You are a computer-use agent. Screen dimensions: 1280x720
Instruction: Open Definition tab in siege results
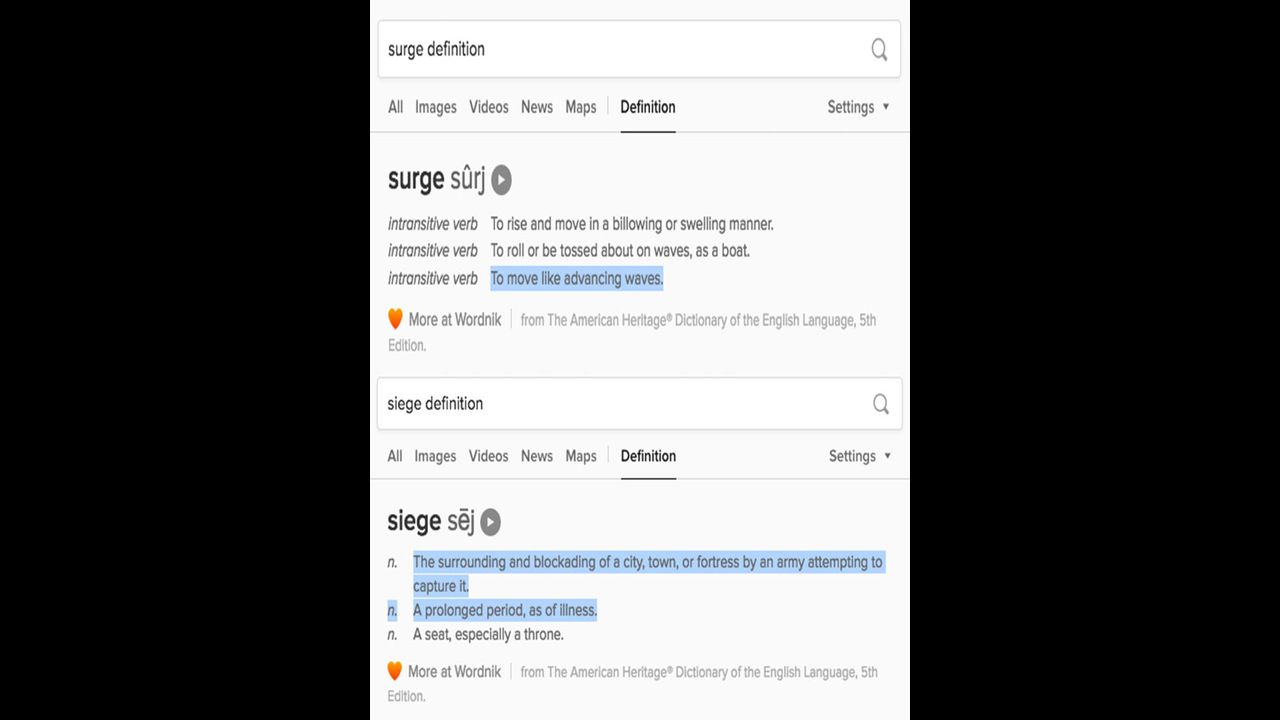(x=648, y=456)
